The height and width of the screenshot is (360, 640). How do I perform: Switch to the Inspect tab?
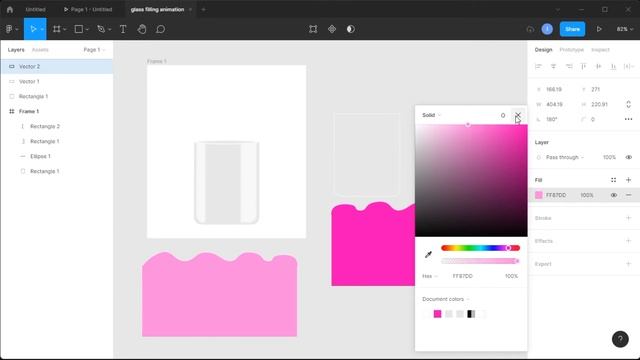(600, 50)
